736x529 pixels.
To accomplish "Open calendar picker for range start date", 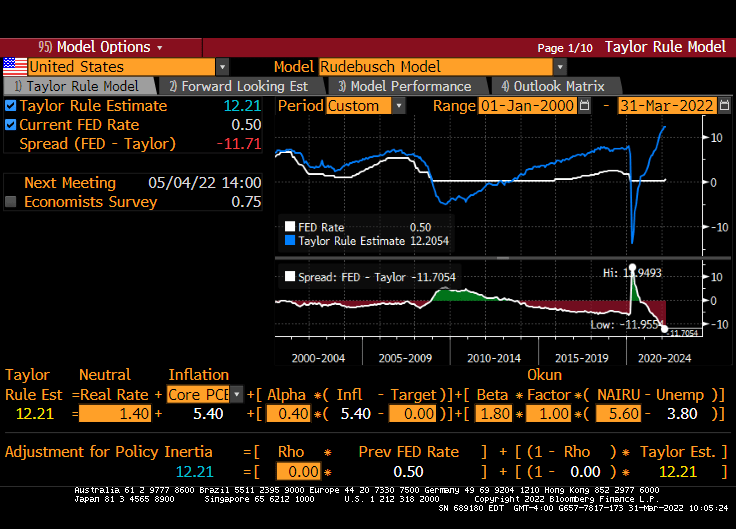I will coord(585,105).
